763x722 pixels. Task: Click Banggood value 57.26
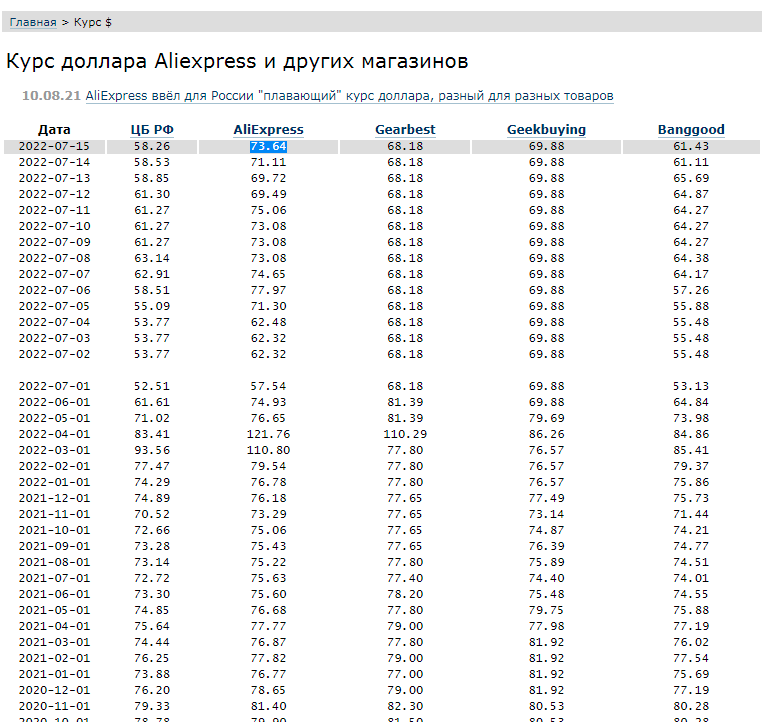tap(691, 290)
